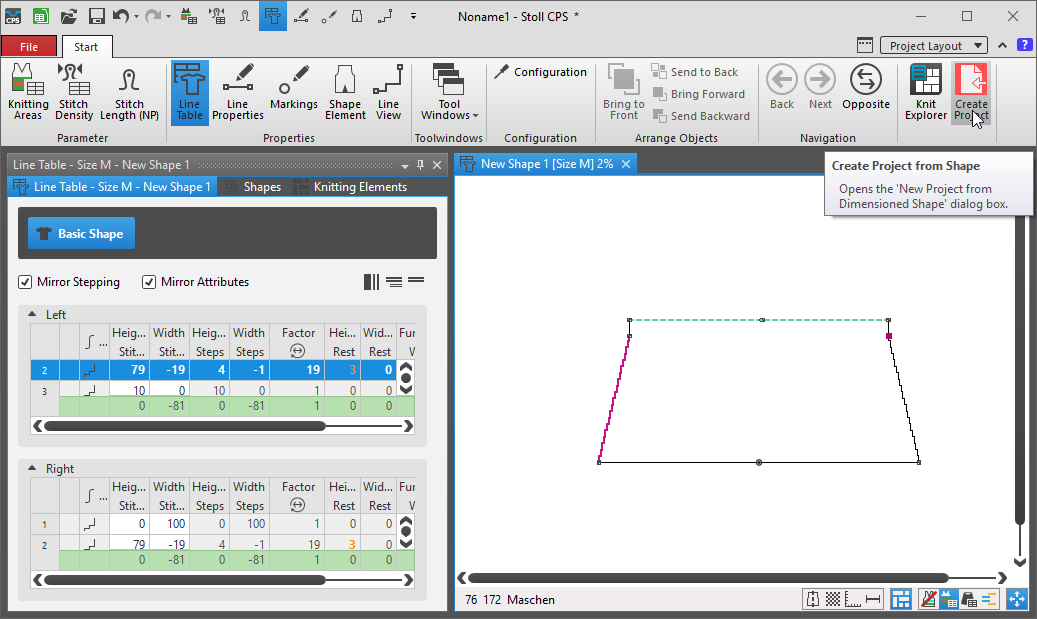Launch the Knit Explorer
Viewport: 1037px width, 619px height.
click(925, 92)
